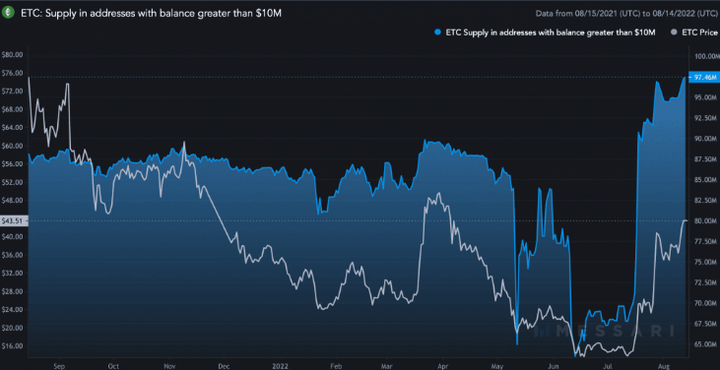The image size is (720, 370).
Task: Click the 100.00M right axis label
Action: point(707,56)
